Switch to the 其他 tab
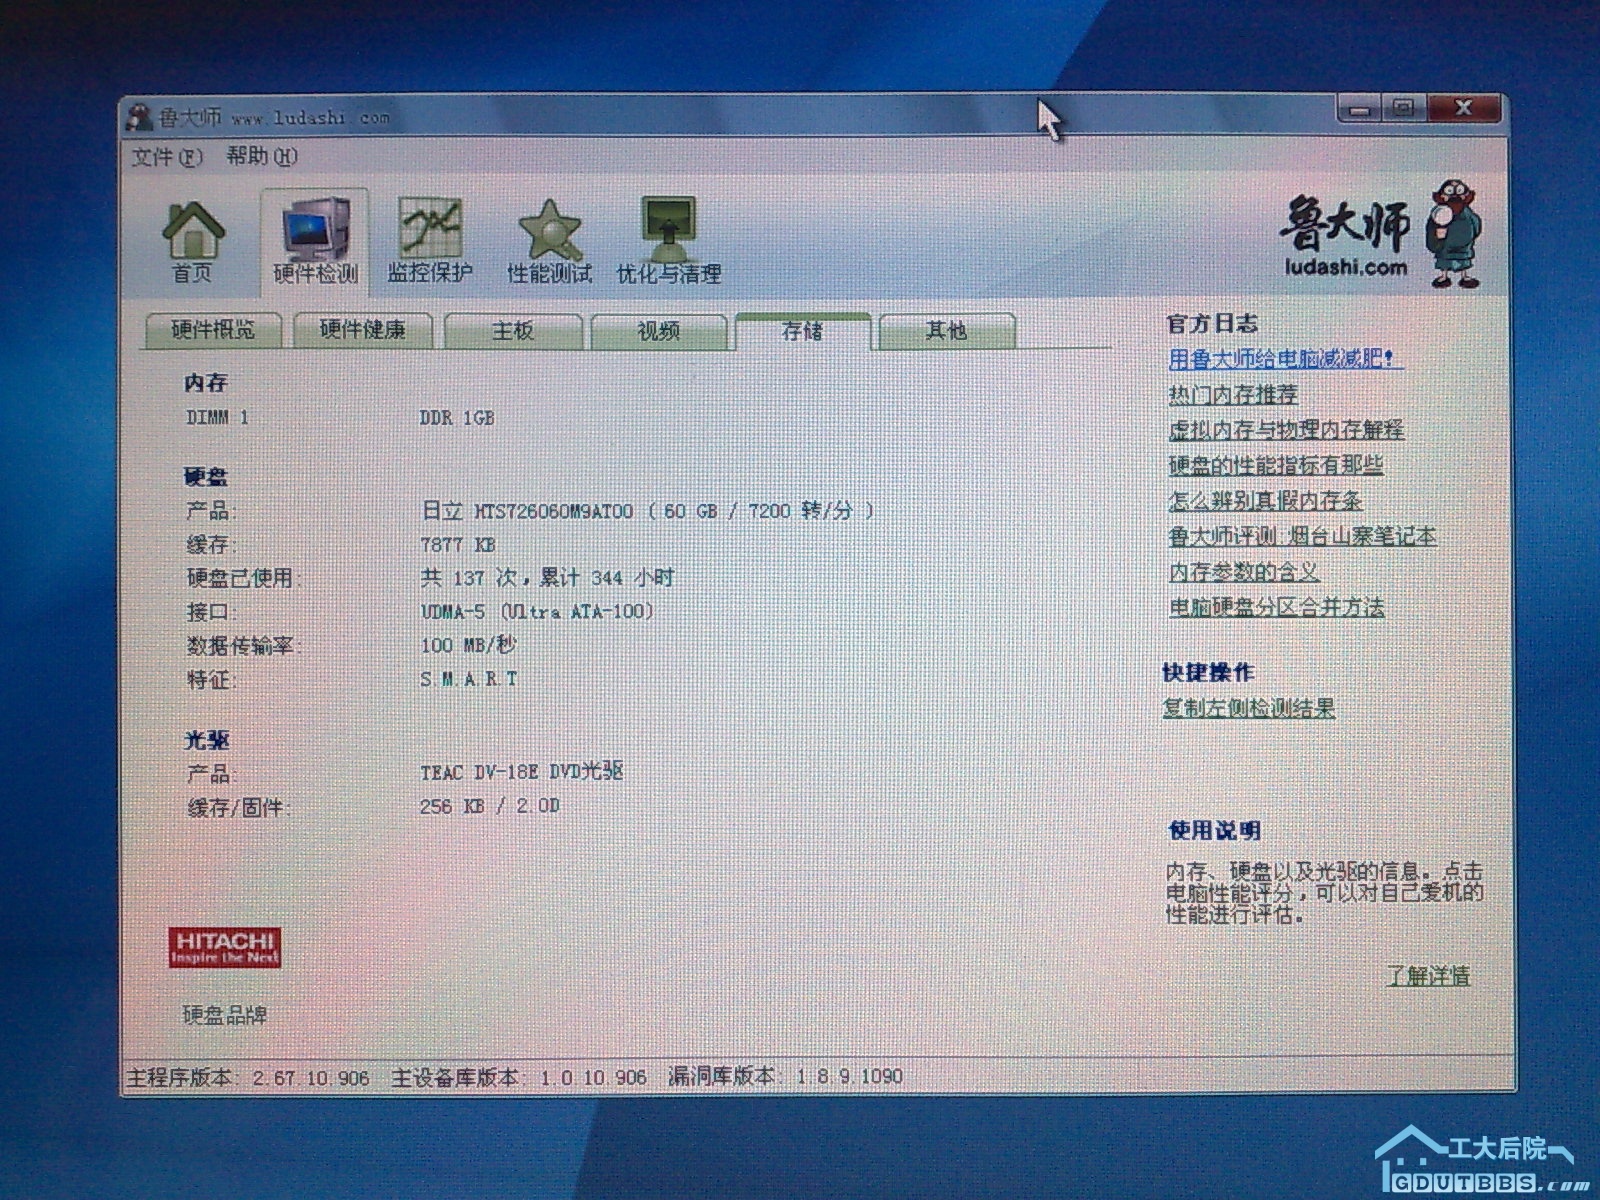This screenshot has width=1600, height=1200. coord(946,330)
